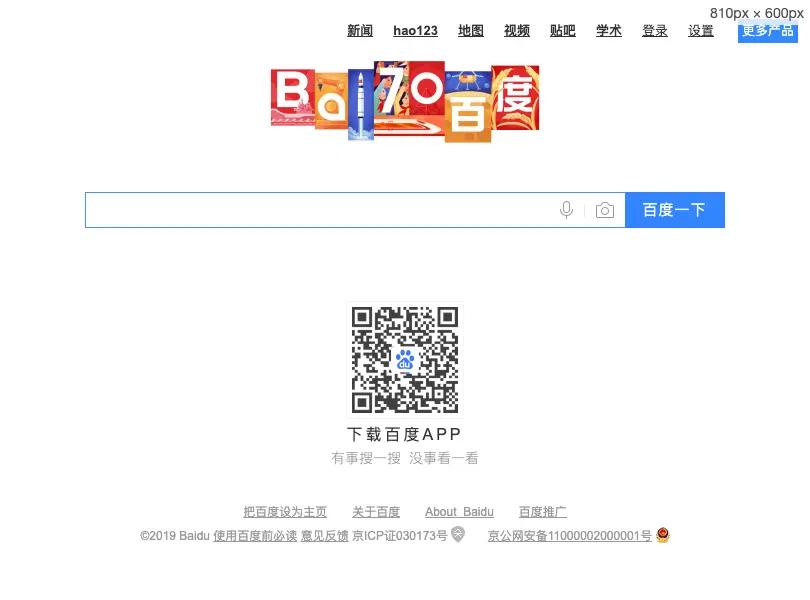Click the 百度一下 search button
This screenshot has height=600, width=810.
pos(675,210)
